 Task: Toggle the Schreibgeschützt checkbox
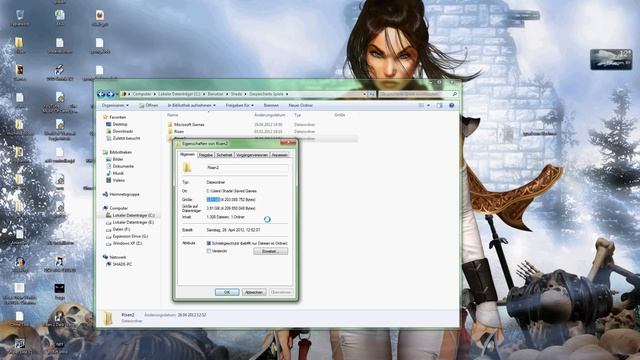[x=209, y=243]
